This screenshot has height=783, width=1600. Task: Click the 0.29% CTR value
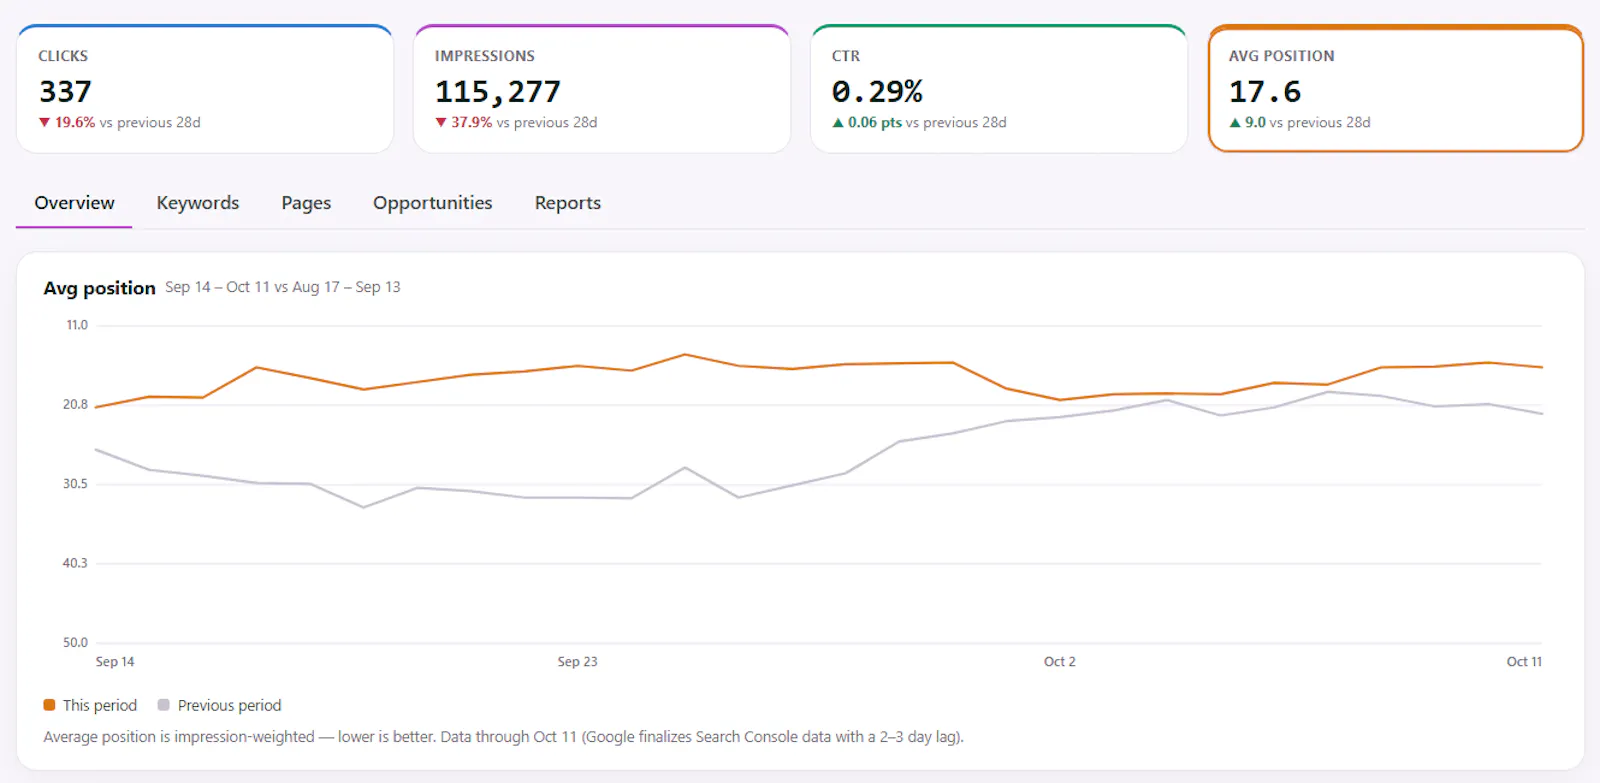pyautogui.click(x=877, y=91)
